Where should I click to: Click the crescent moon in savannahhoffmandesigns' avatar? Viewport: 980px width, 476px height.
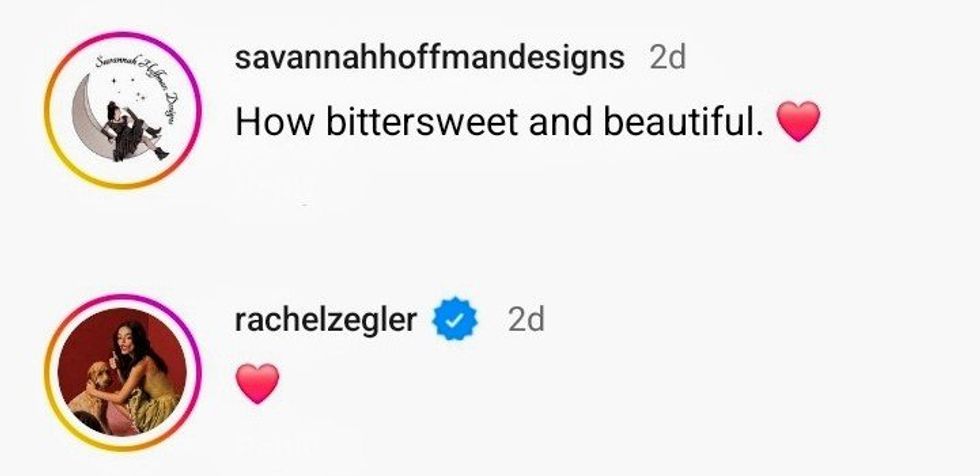tap(100, 130)
